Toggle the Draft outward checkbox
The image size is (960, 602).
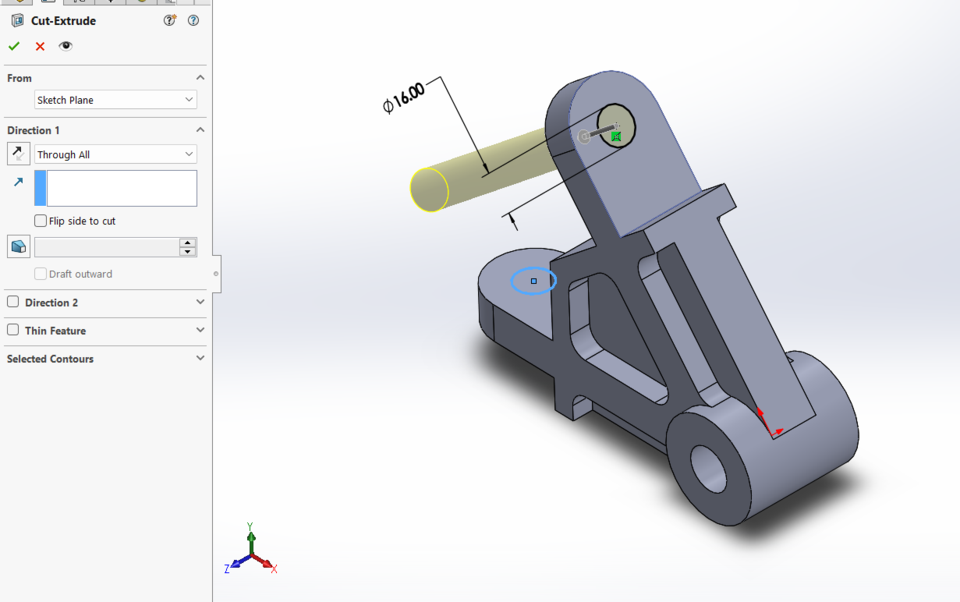(40, 273)
